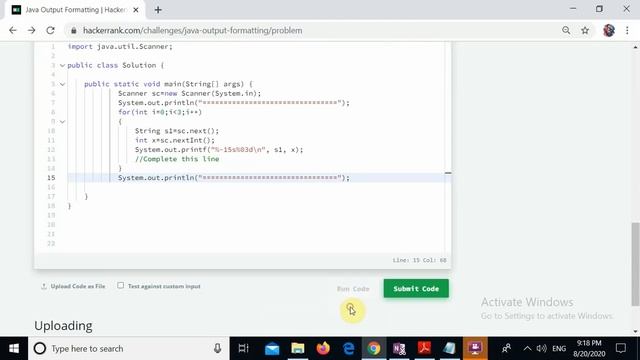Viewport: 640px width, 360px height.
Task: Open File Explorer from the taskbar
Action: coord(298,349)
